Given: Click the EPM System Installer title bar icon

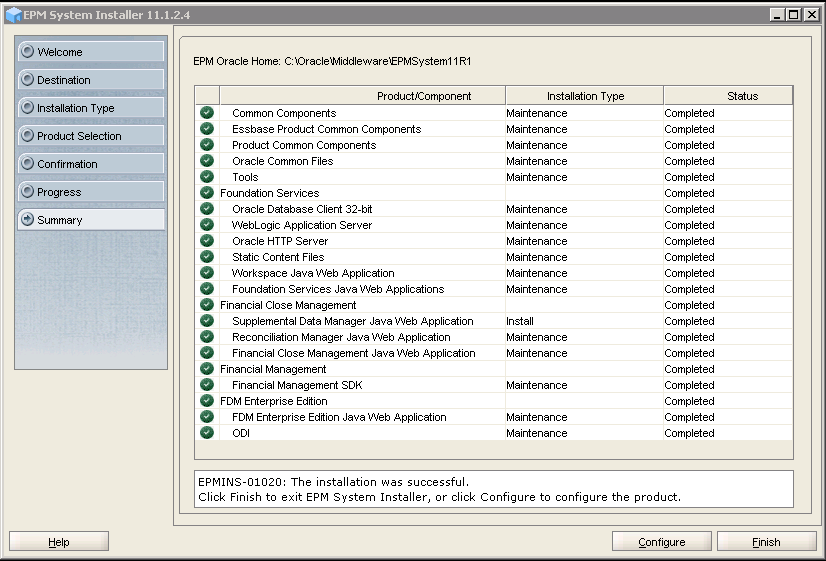Looking at the screenshot, I should point(13,14).
